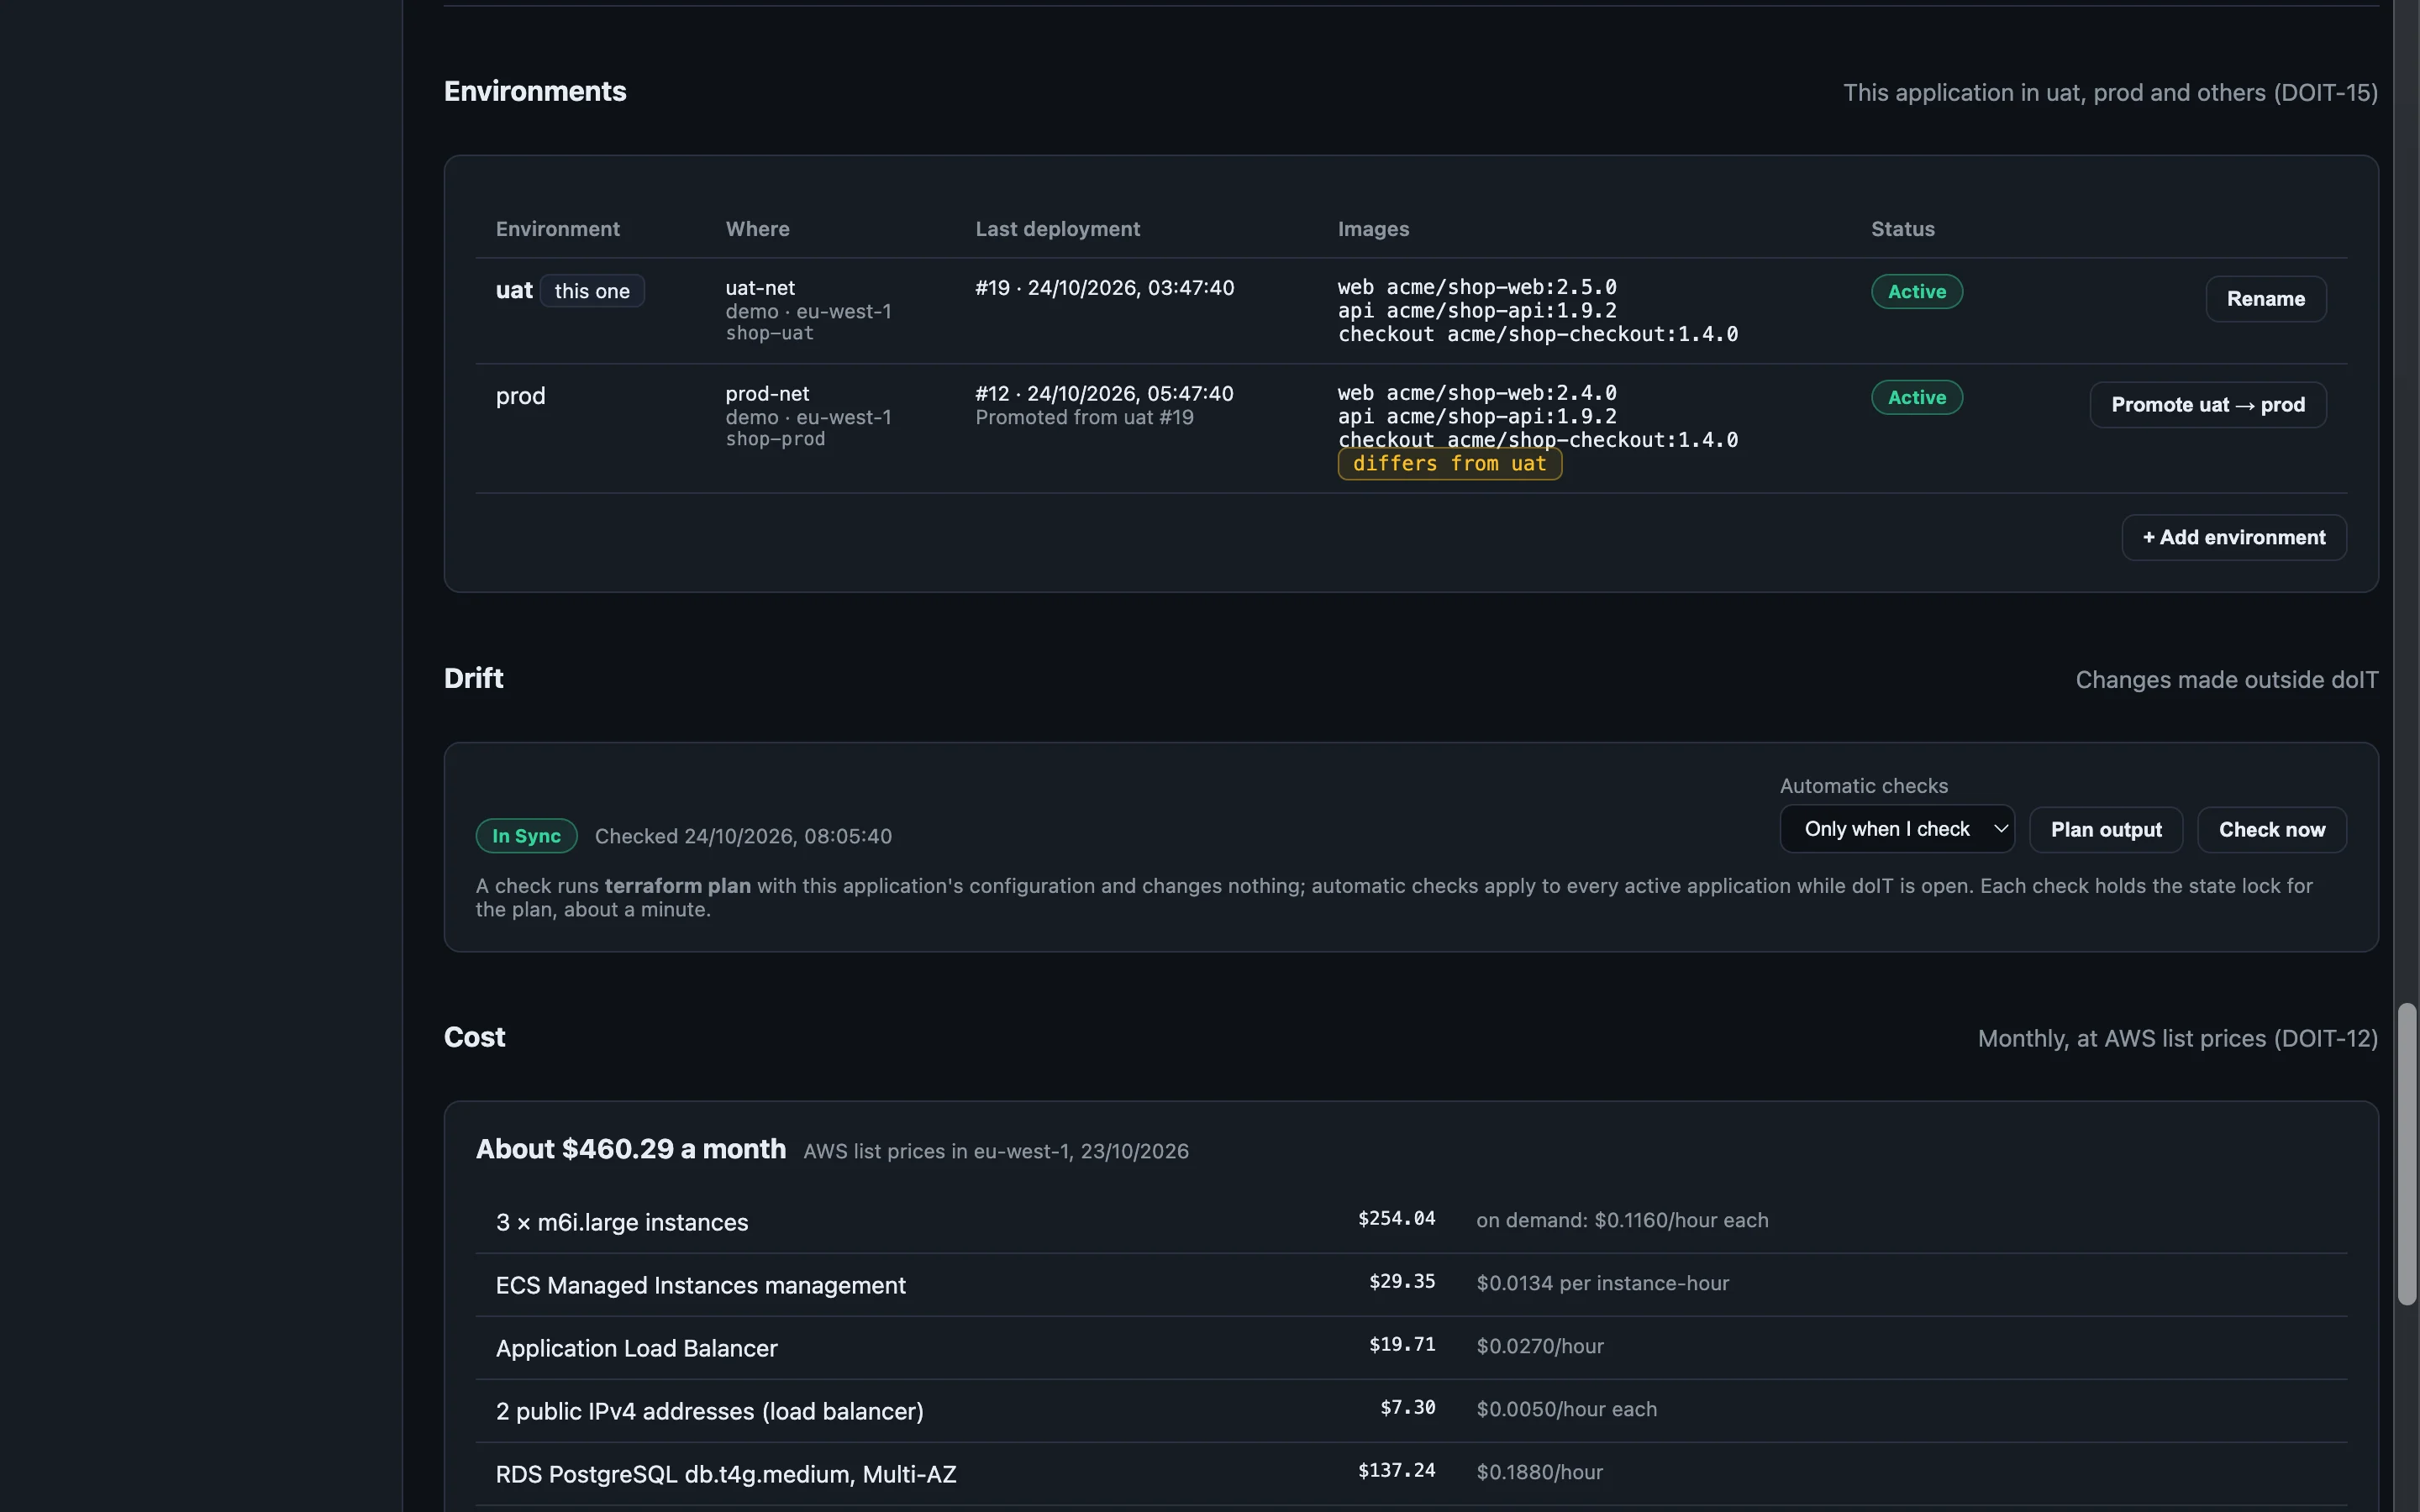
Task: Open the Automatic checks dropdown
Action: (x=1896, y=829)
